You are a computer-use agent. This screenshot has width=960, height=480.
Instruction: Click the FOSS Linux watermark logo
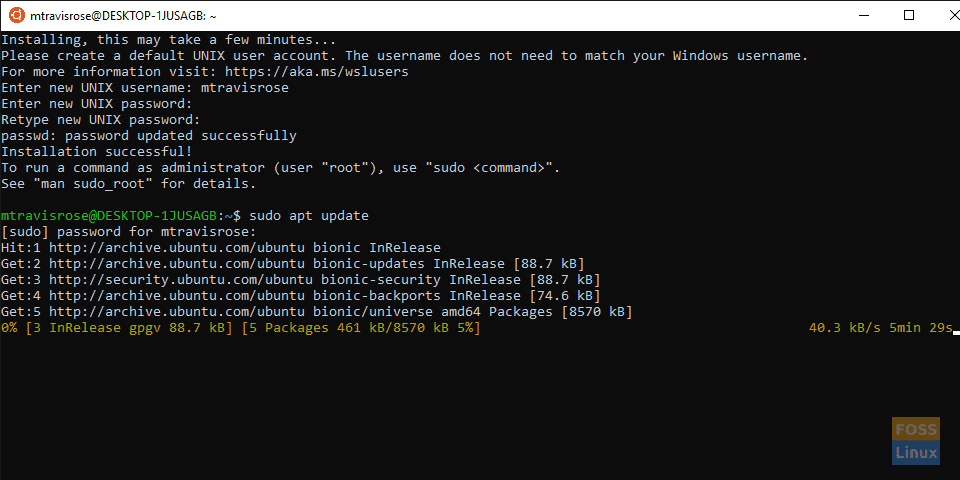click(x=915, y=441)
